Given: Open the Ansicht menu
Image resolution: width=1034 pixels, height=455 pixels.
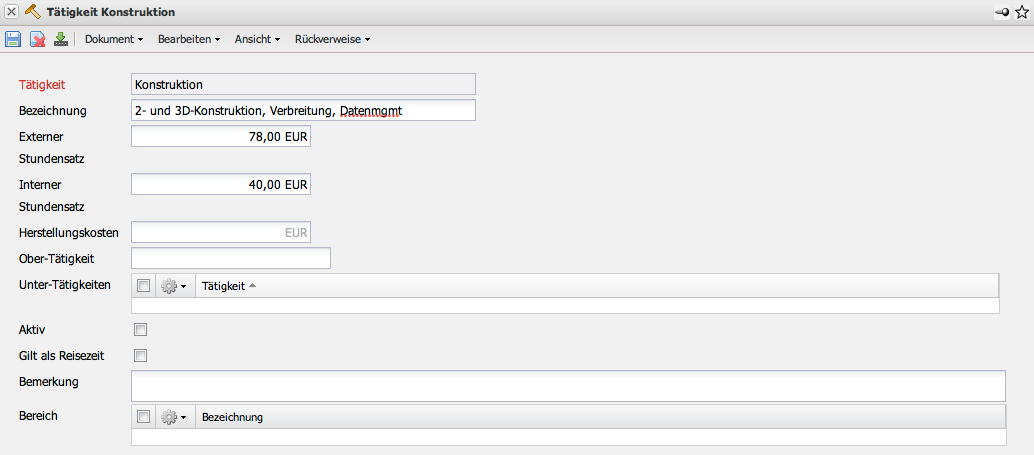Looking at the screenshot, I should click(x=257, y=40).
